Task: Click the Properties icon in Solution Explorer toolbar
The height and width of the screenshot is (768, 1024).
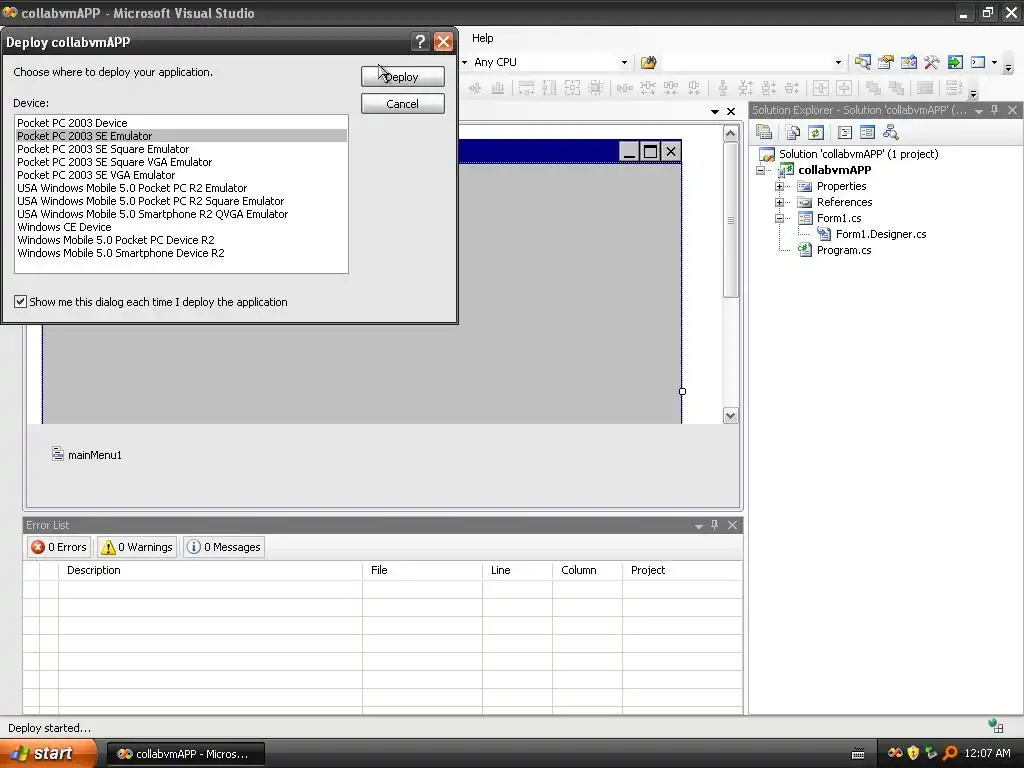Action: coord(764,133)
